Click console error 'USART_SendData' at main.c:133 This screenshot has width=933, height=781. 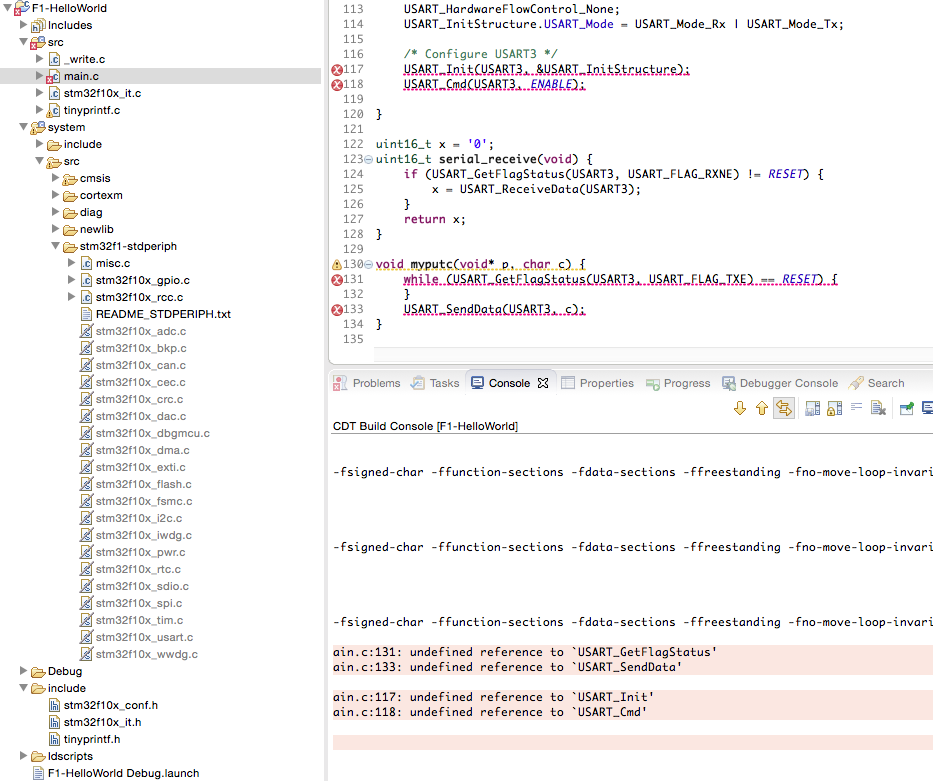coord(507,667)
